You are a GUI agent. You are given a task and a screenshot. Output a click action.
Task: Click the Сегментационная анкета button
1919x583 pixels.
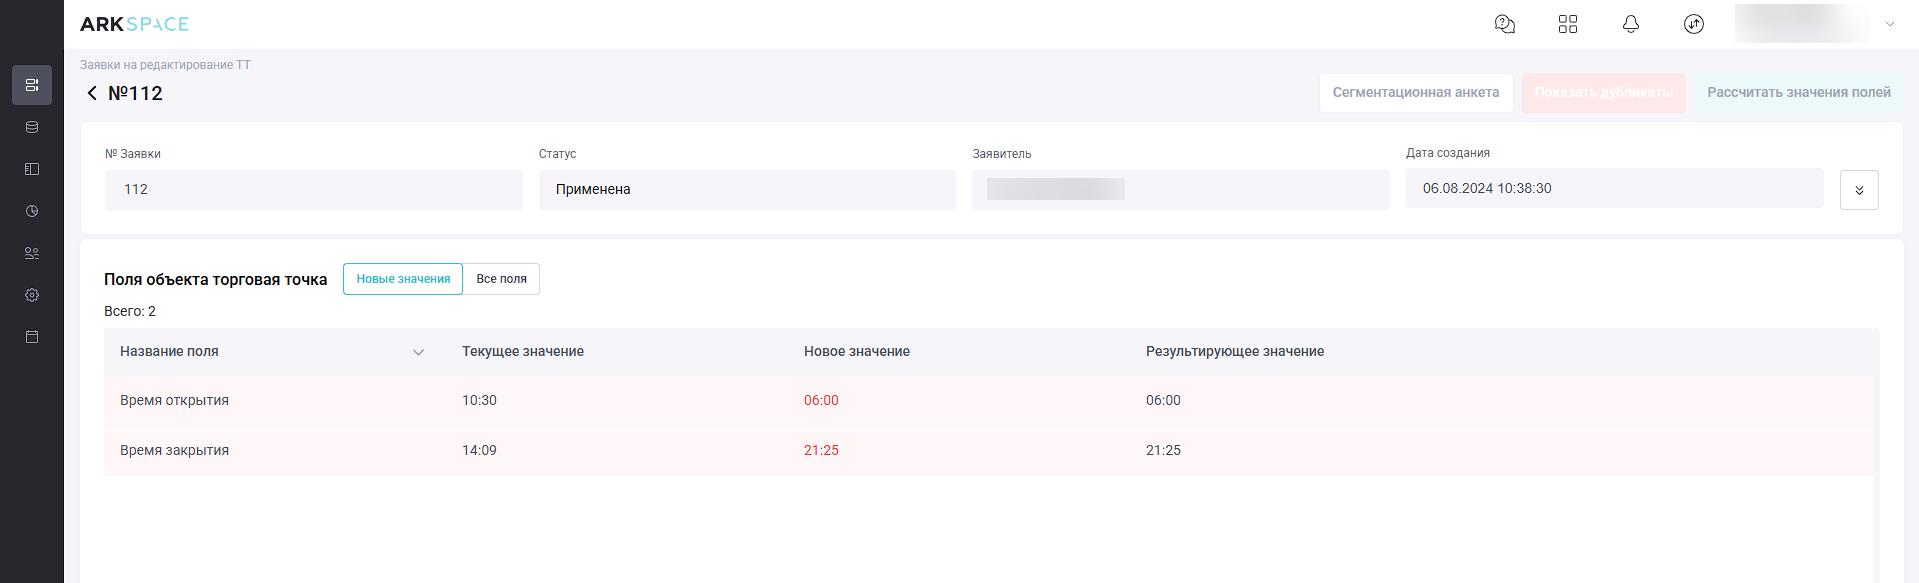point(1416,93)
